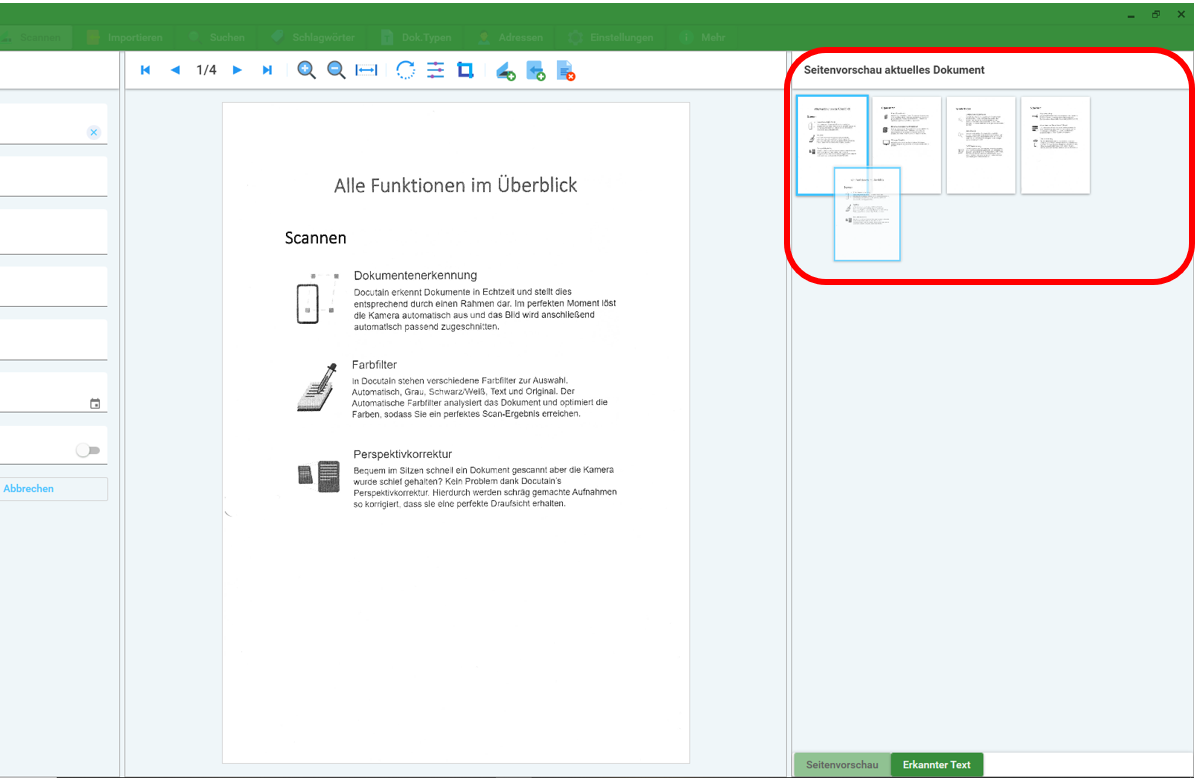The height and width of the screenshot is (778, 1198).
Task: Click the pipette illustration beside Farbfilter
Action: (x=317, y=387)
